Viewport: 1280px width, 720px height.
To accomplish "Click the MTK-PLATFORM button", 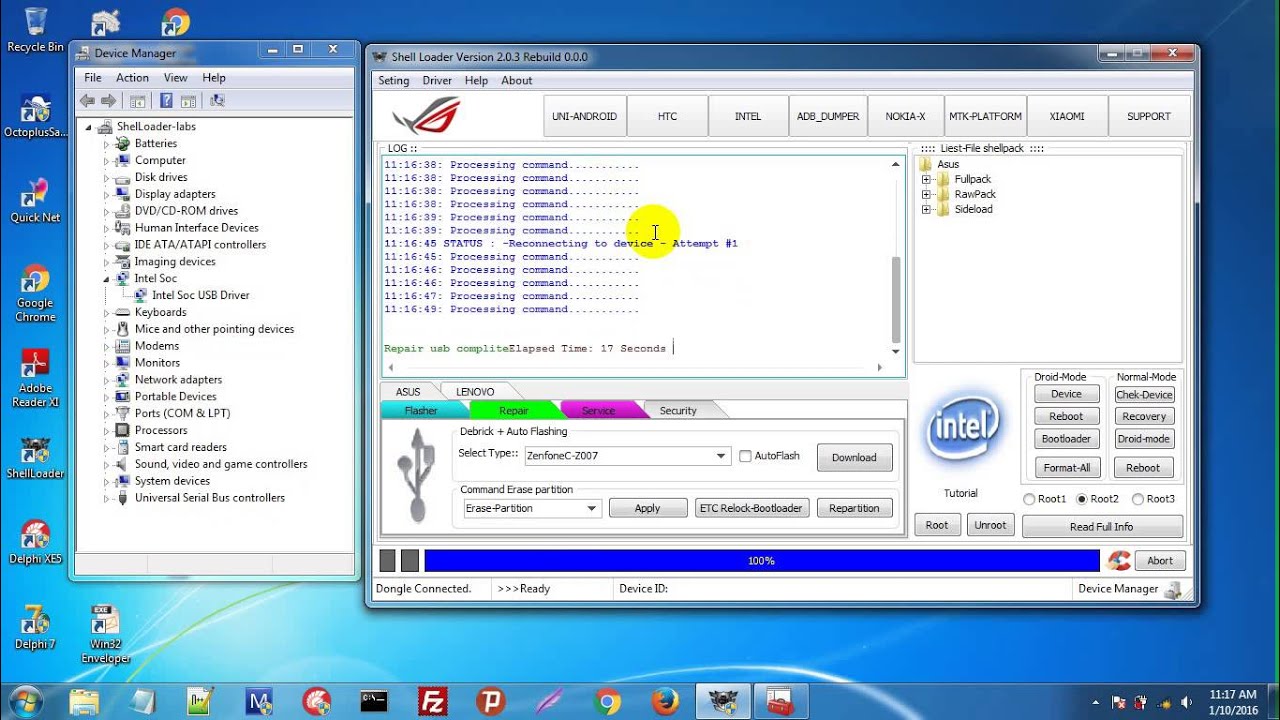I will pos(986,116).
